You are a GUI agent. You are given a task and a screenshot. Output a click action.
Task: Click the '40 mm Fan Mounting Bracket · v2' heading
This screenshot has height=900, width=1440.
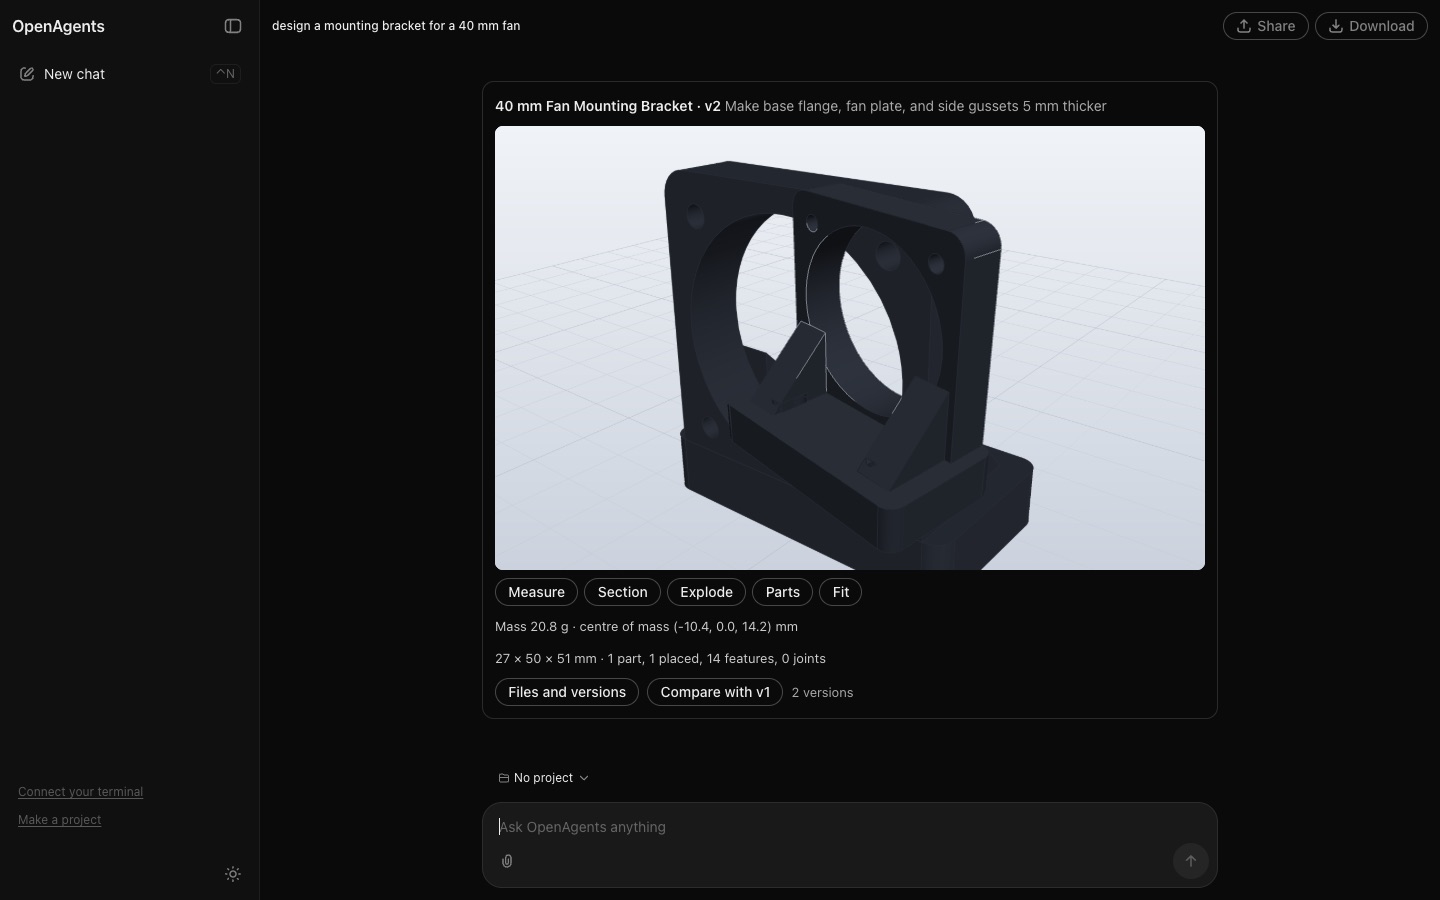tap(608, 106)
